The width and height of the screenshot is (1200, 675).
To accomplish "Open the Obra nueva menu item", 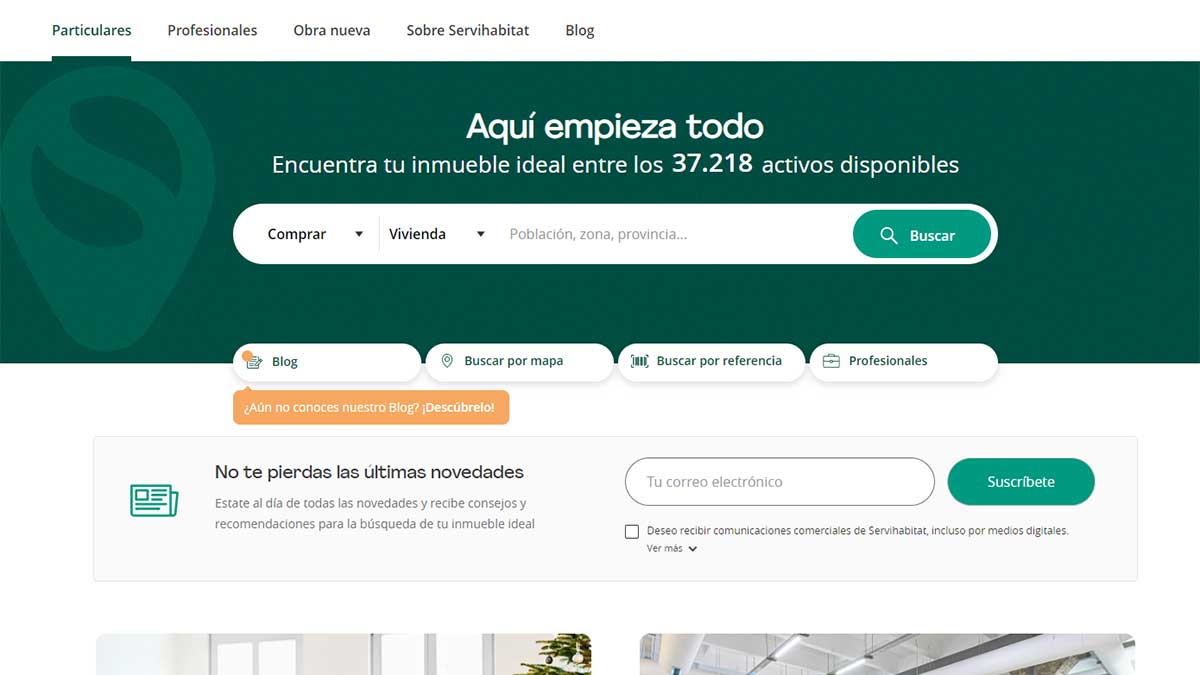I will 332,30.
